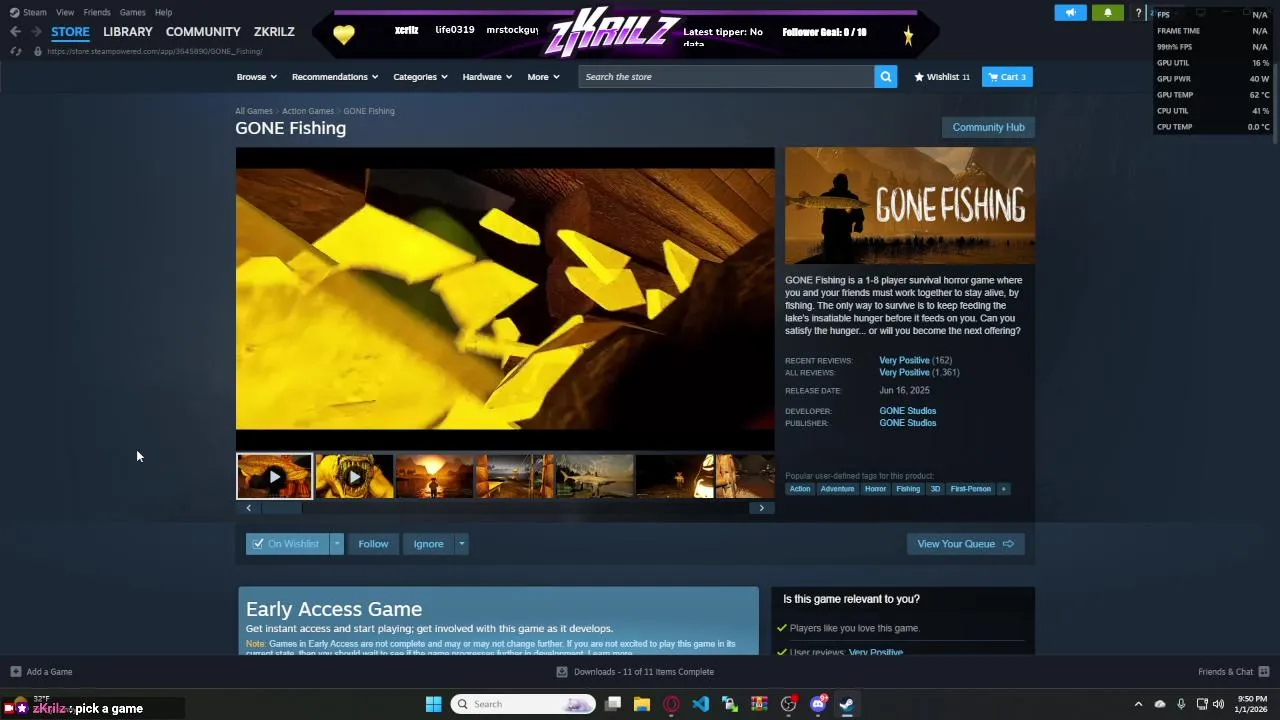Open the wishlist options dropdown arrow
Screen dimensions: 1280x720
point(336,544)
